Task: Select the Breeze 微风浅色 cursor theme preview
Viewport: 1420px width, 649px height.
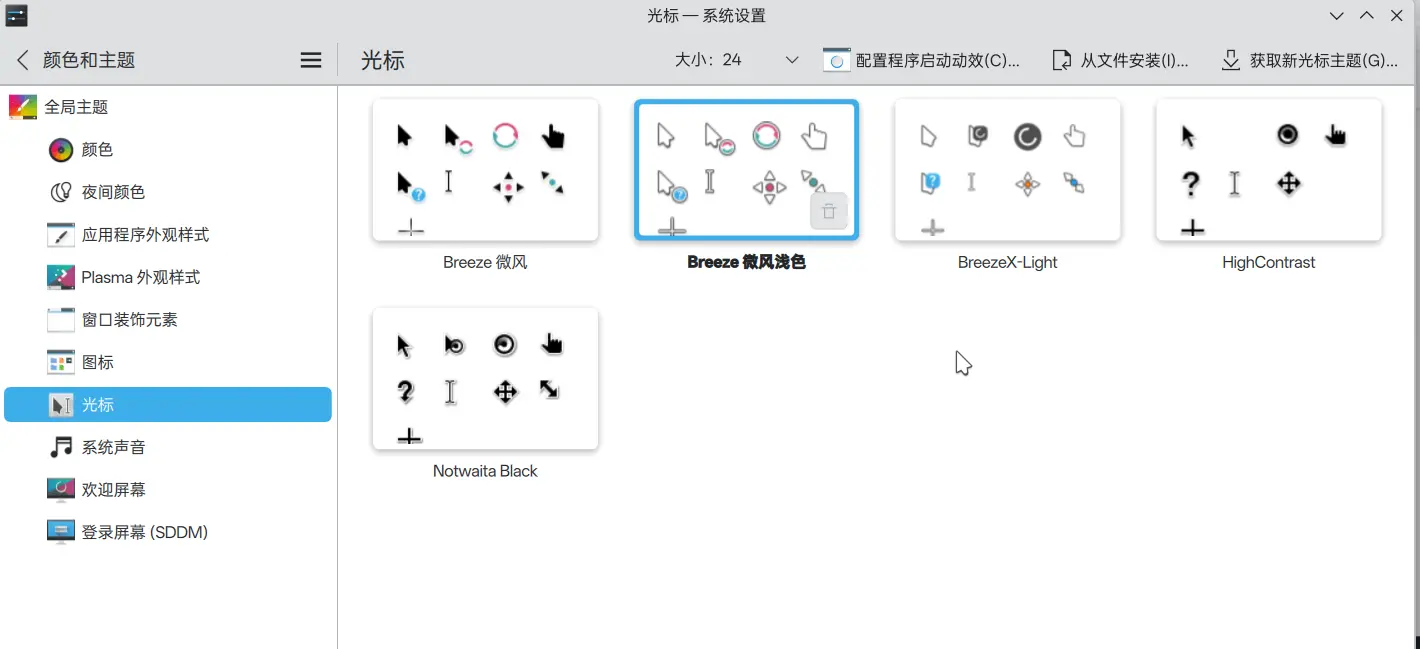Action: pyautogui.click(x=747, y=170)
